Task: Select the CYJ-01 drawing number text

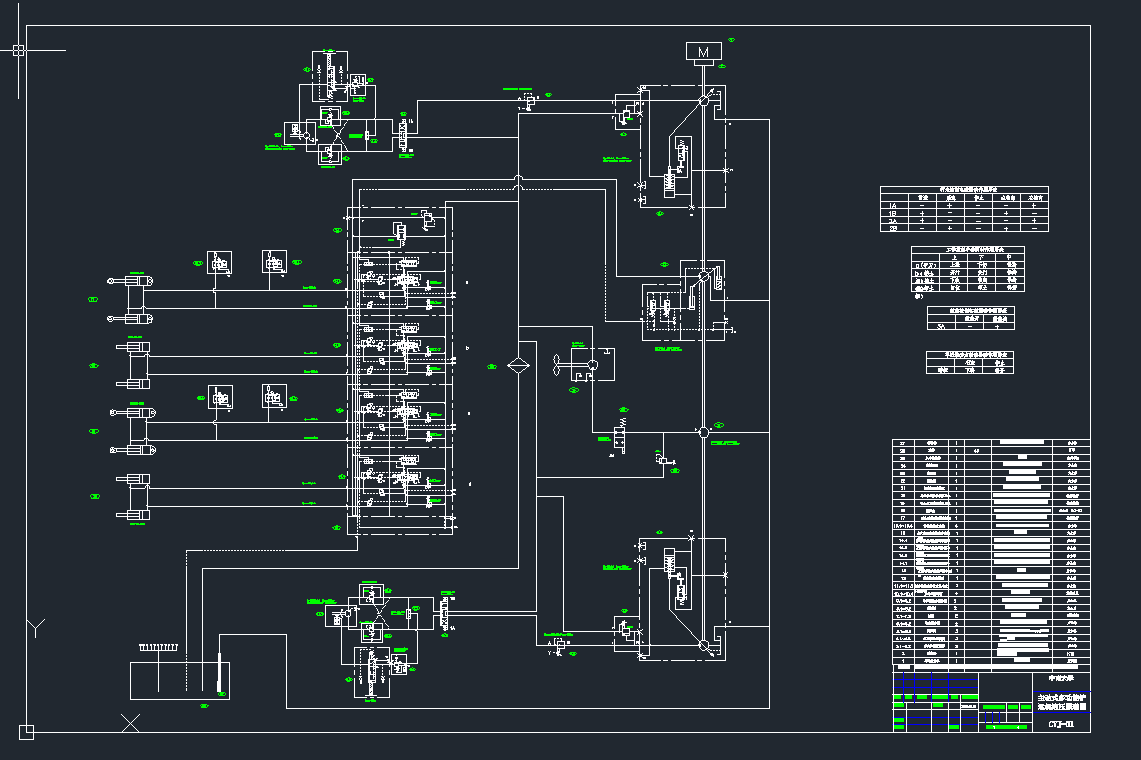Action: click(1061, 725)
